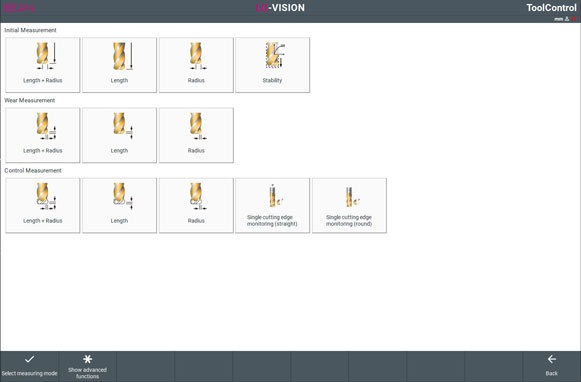Choose Wear Measurement Length tile
This screenshot has width=581, height=382.
pos(119,135)
